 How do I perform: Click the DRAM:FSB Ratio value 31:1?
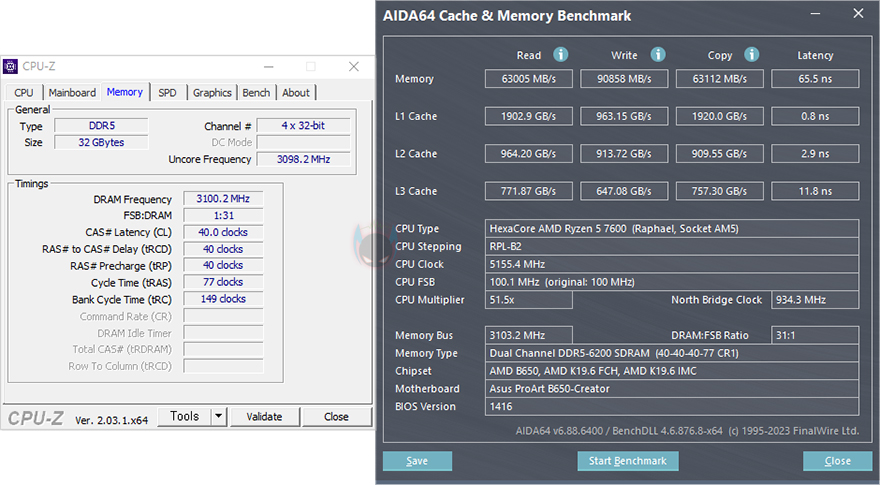(815, 335)
